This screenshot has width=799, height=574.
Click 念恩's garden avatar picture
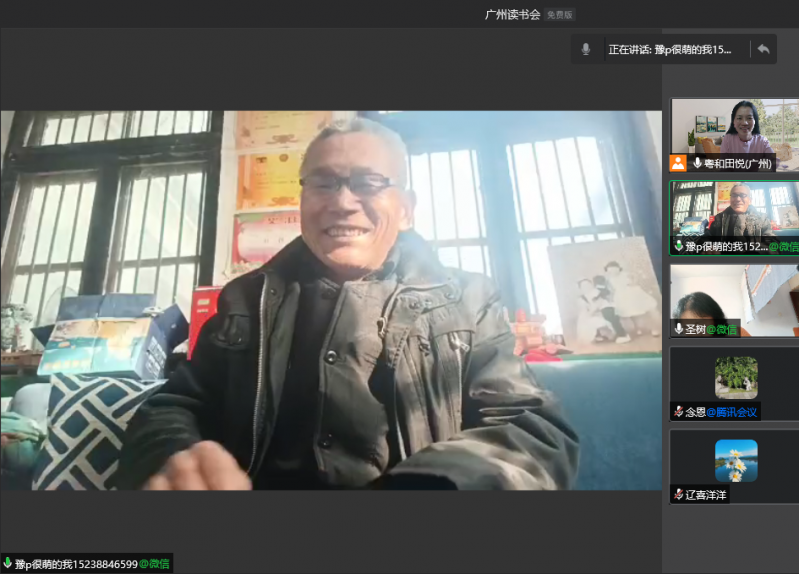click(735, 378)
